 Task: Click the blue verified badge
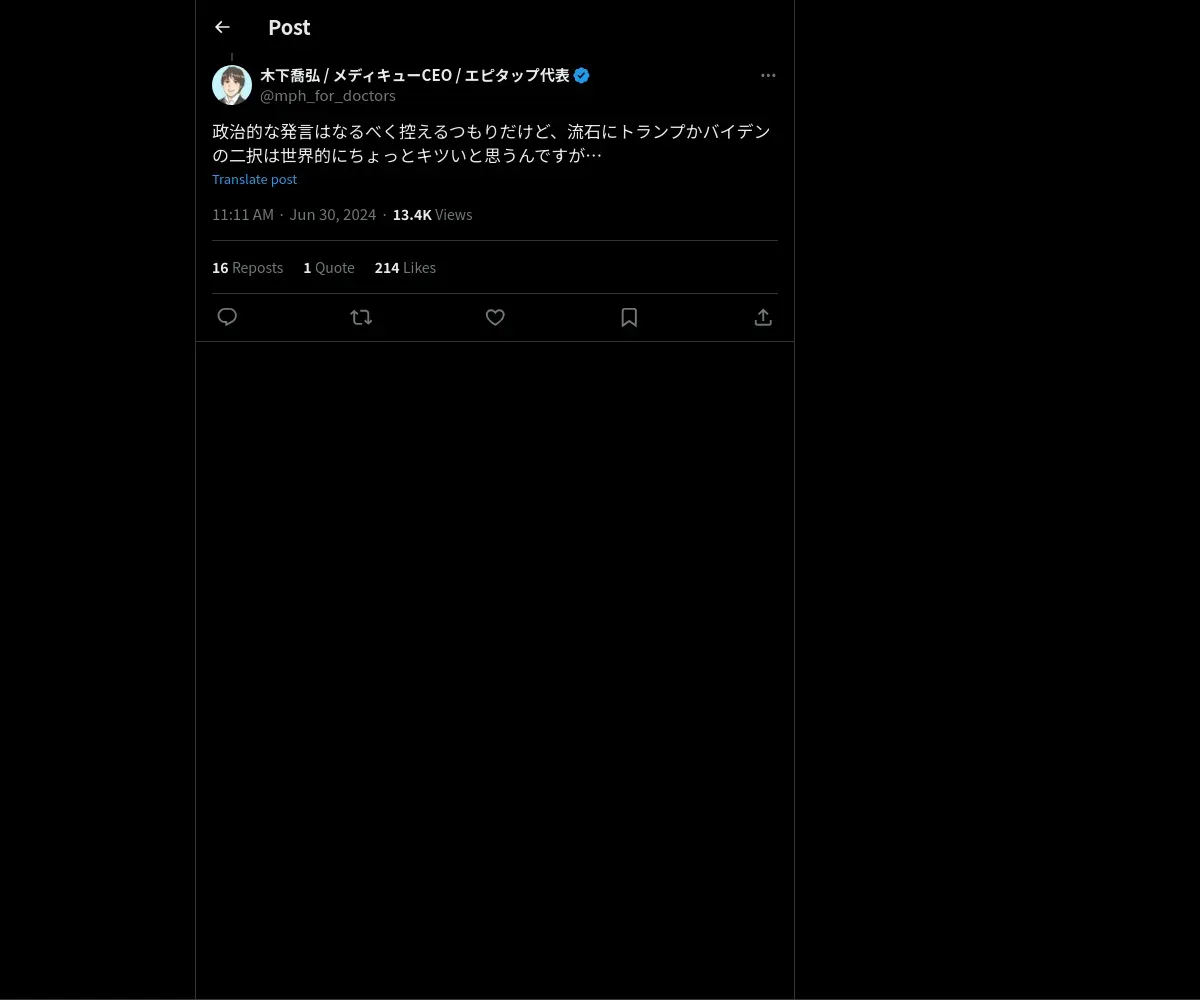point(582,75)
